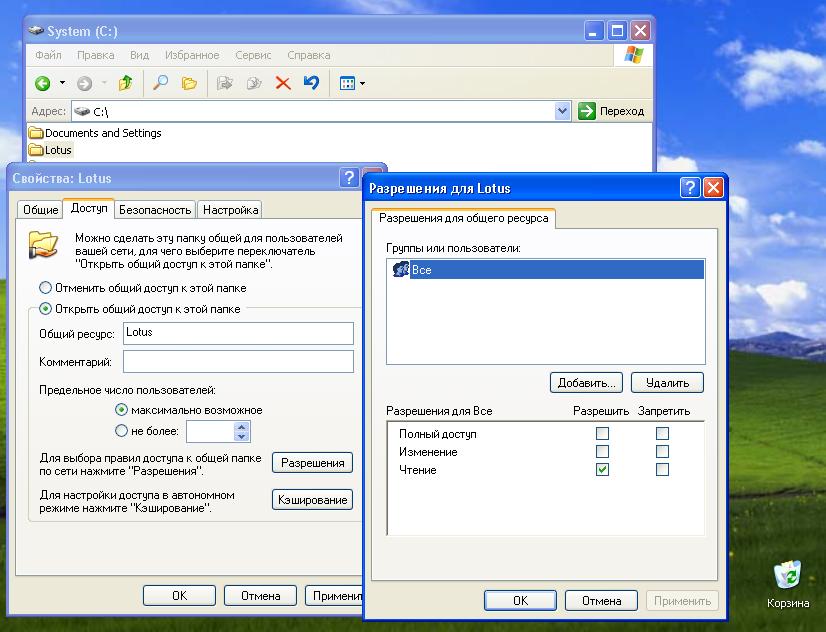Click the Views icon in toolbar

pos(347,83)
